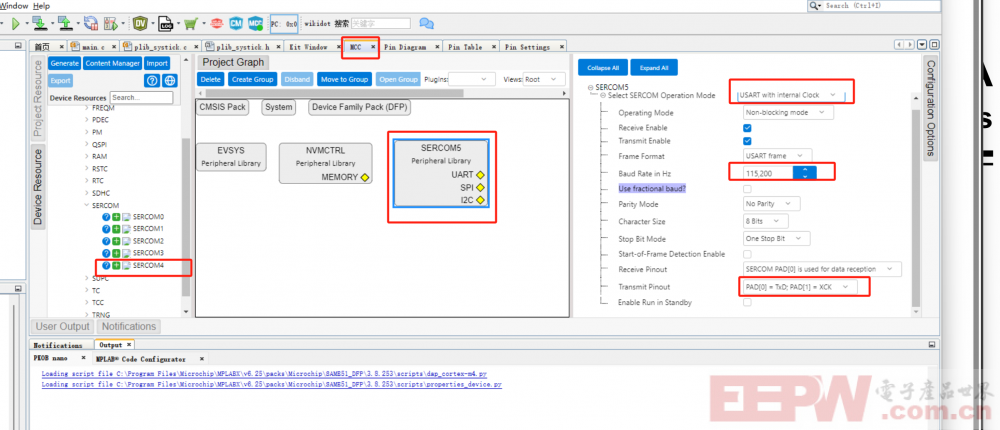Image resolution: width=1000 pixels, height=430 pixels.
Task: Click the blue question mark help button
Action: (152, 80)
